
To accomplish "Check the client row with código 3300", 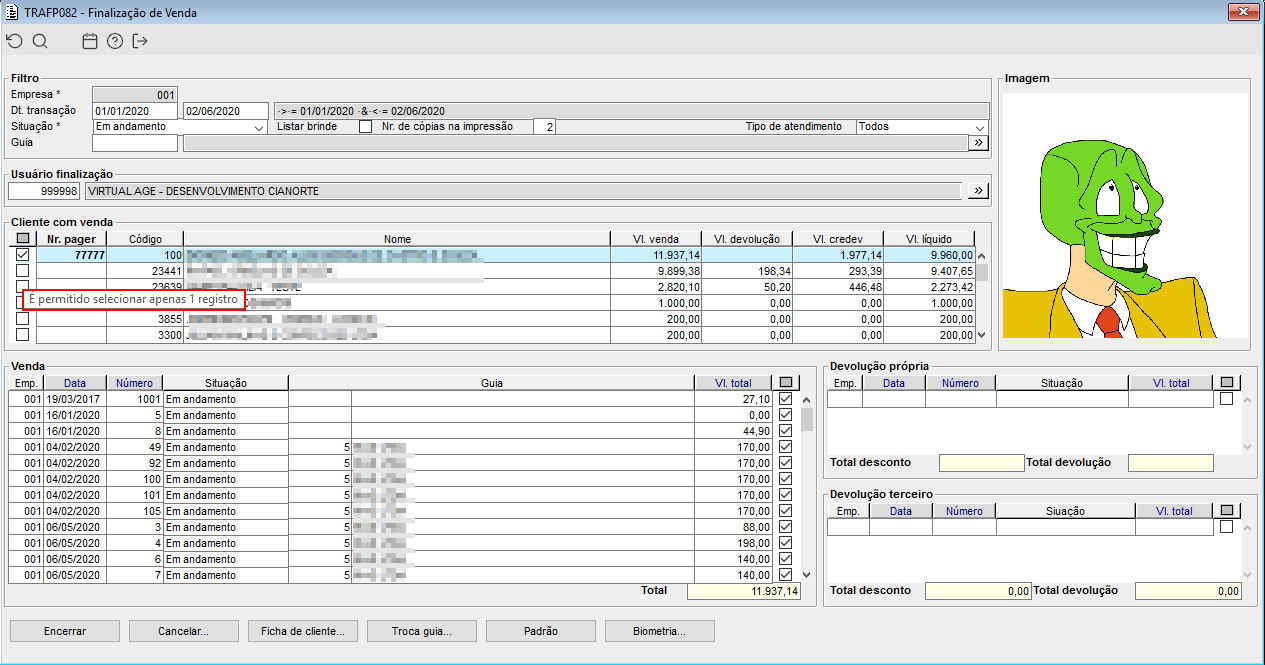I will (x=23, y=335).
